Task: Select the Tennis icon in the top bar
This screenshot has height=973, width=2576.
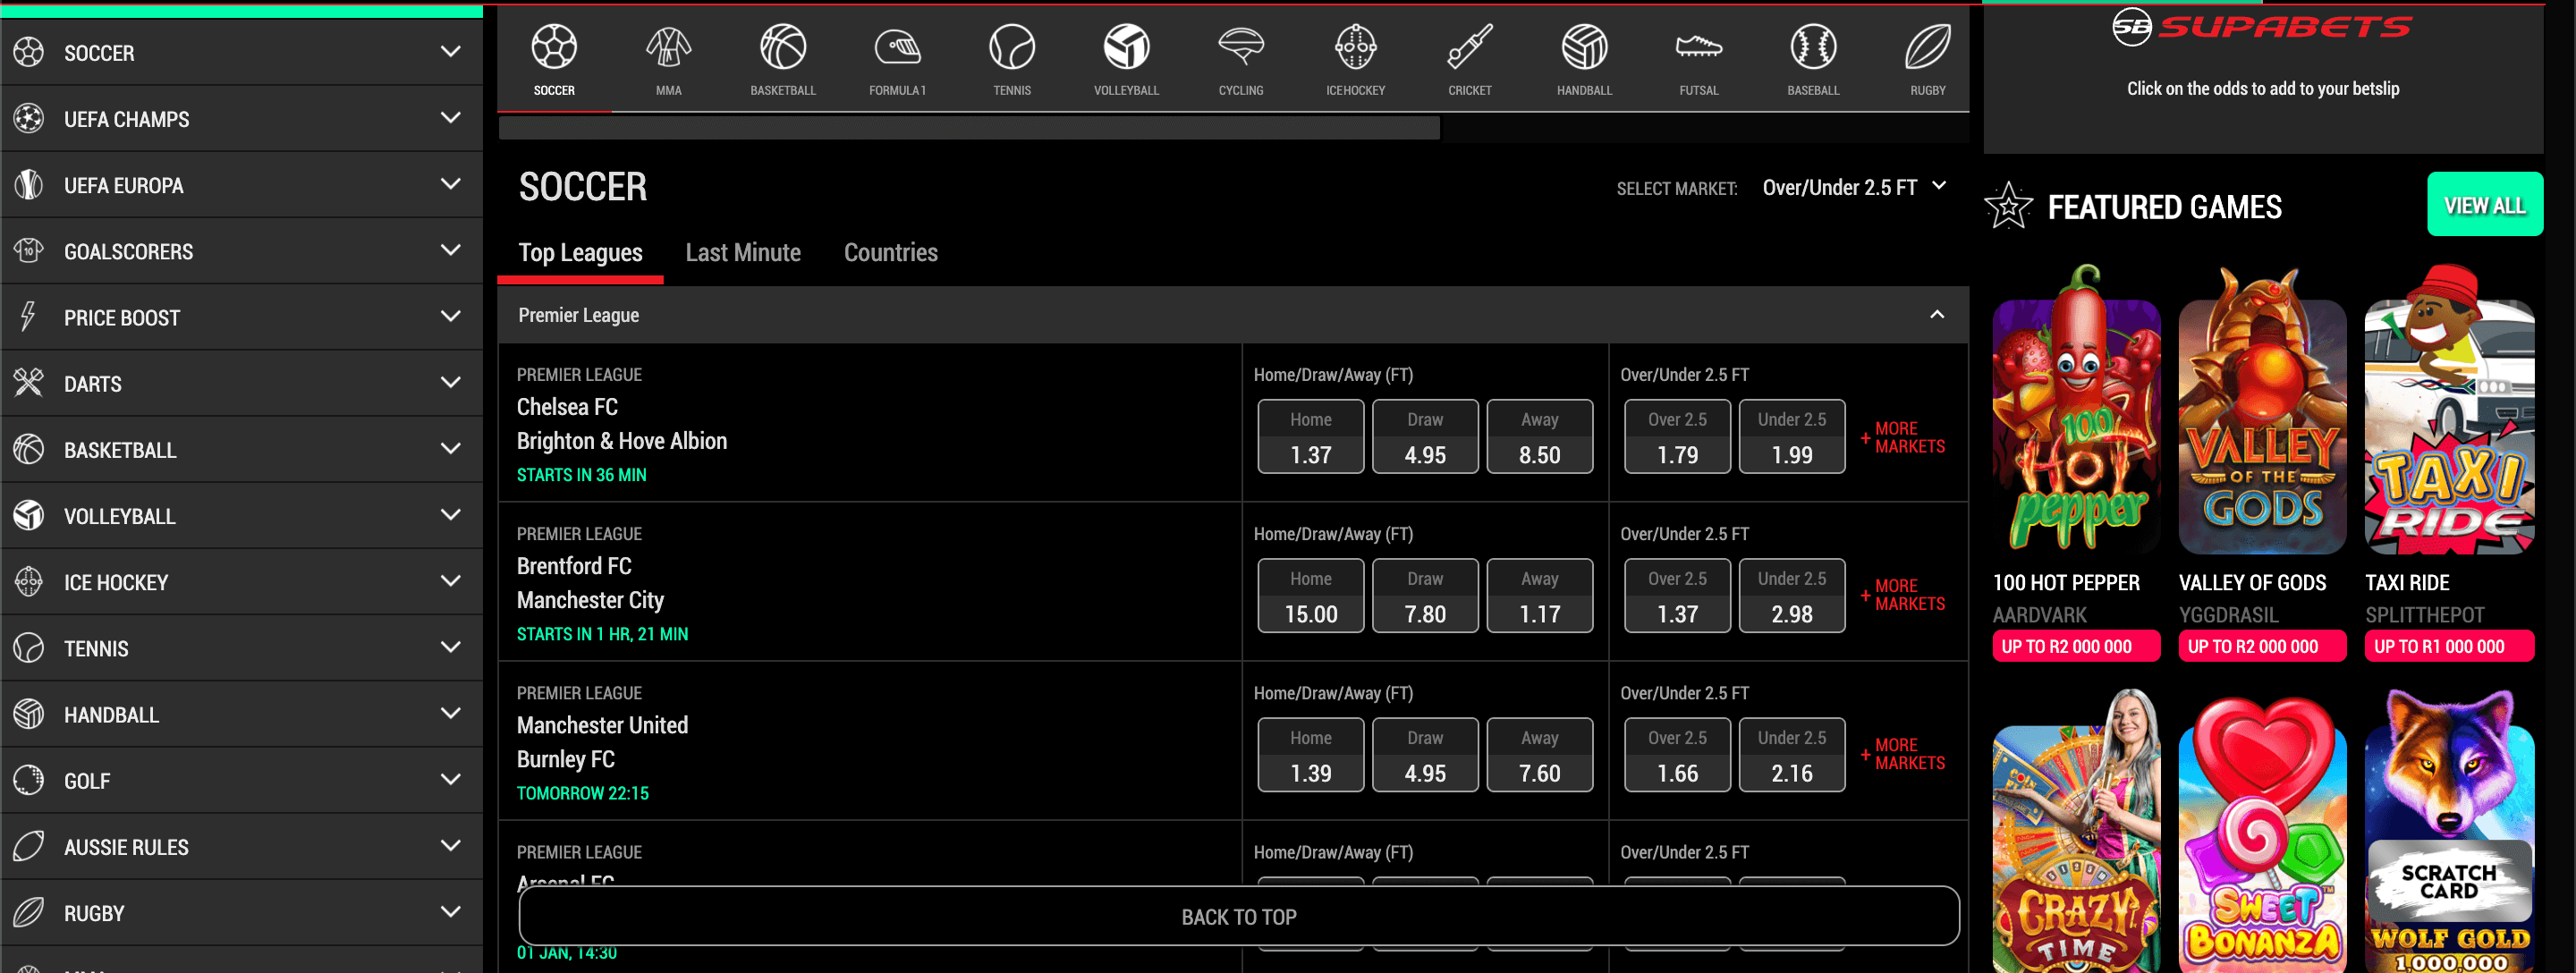Action: pyautogui.click(x=1012, y=47)
